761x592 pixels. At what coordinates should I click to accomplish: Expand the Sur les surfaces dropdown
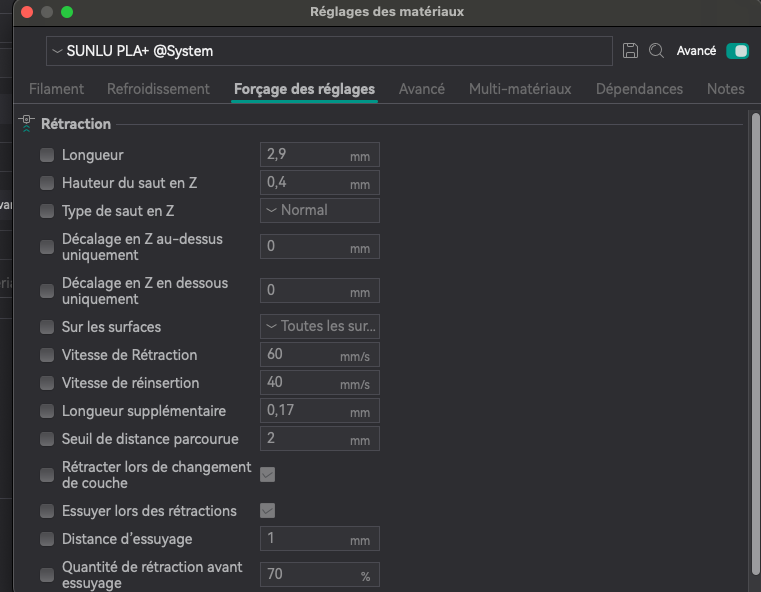(x=319, y=327)
